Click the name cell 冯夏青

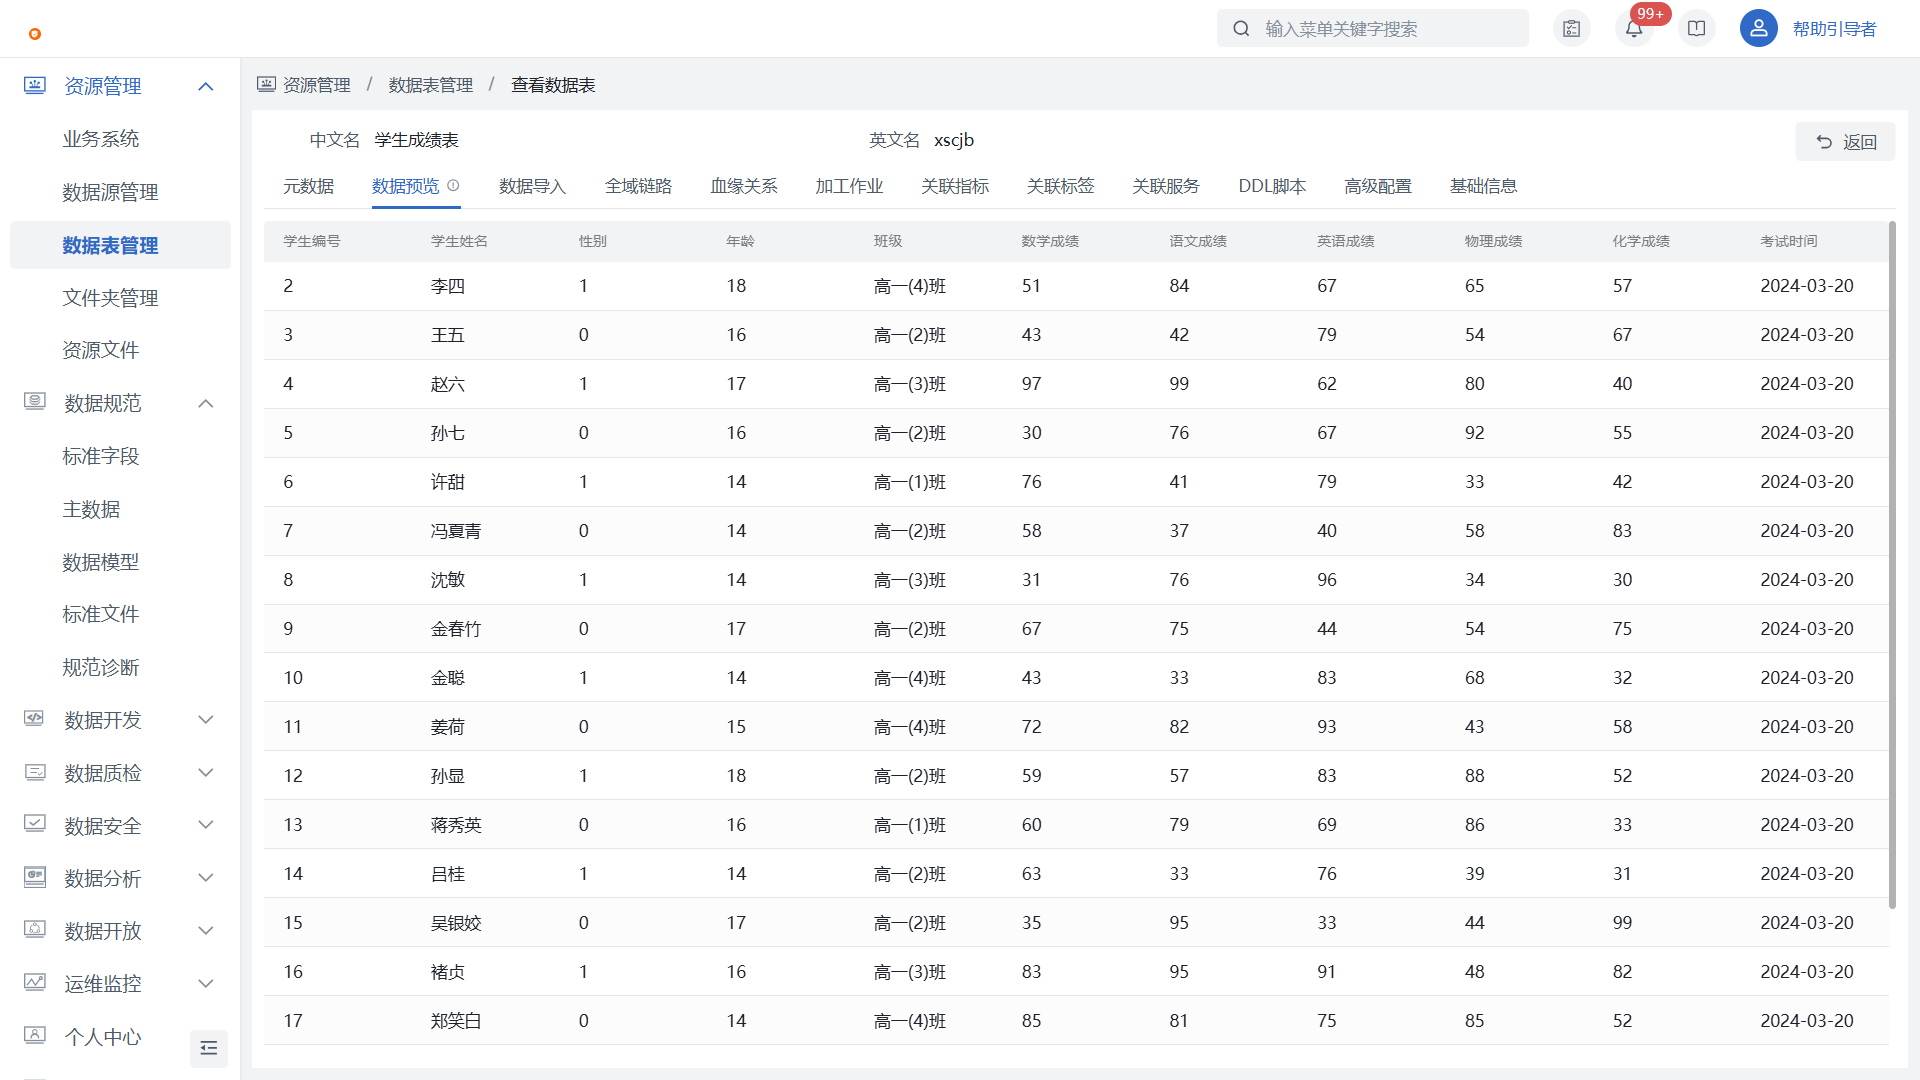(456, 531)
